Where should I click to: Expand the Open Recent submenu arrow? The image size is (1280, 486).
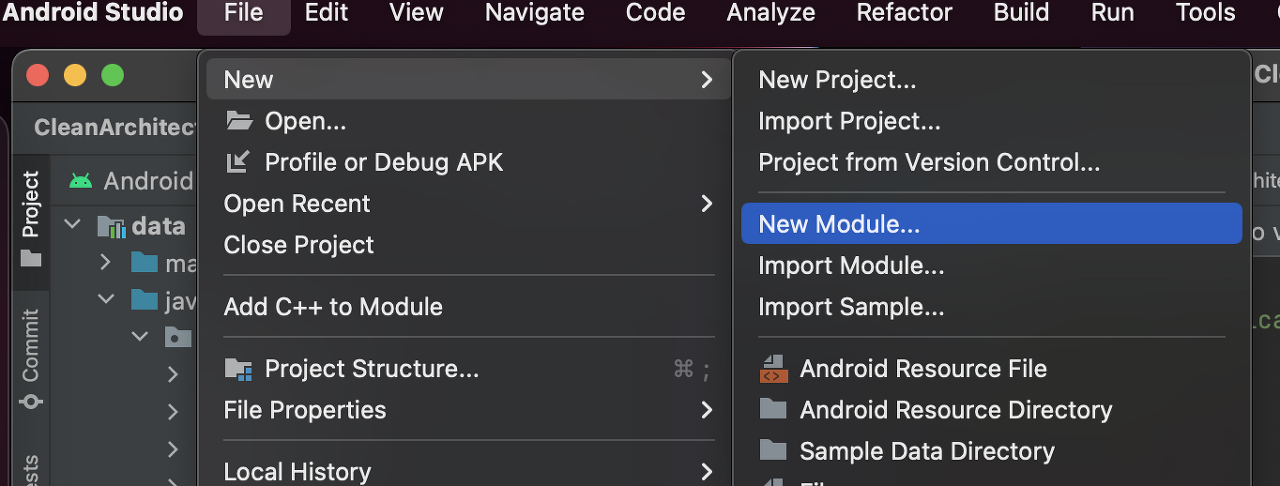[x=706, y=203]
